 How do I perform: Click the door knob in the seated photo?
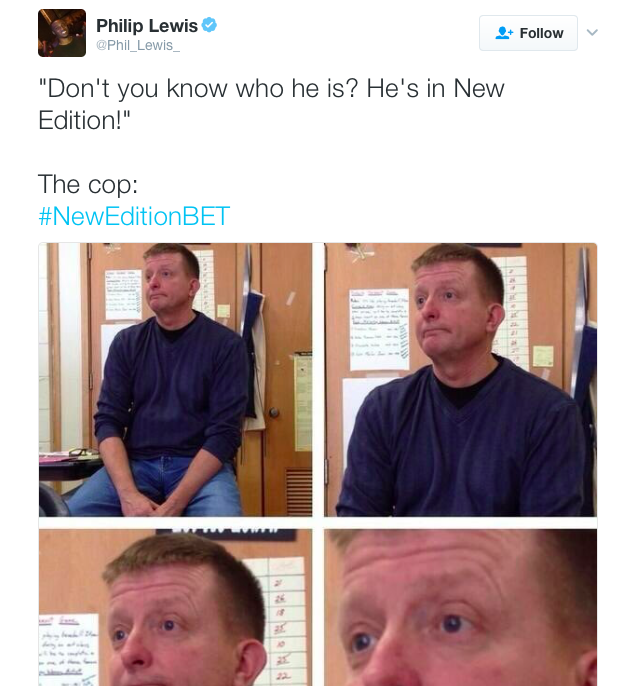(x=274, y=412)
